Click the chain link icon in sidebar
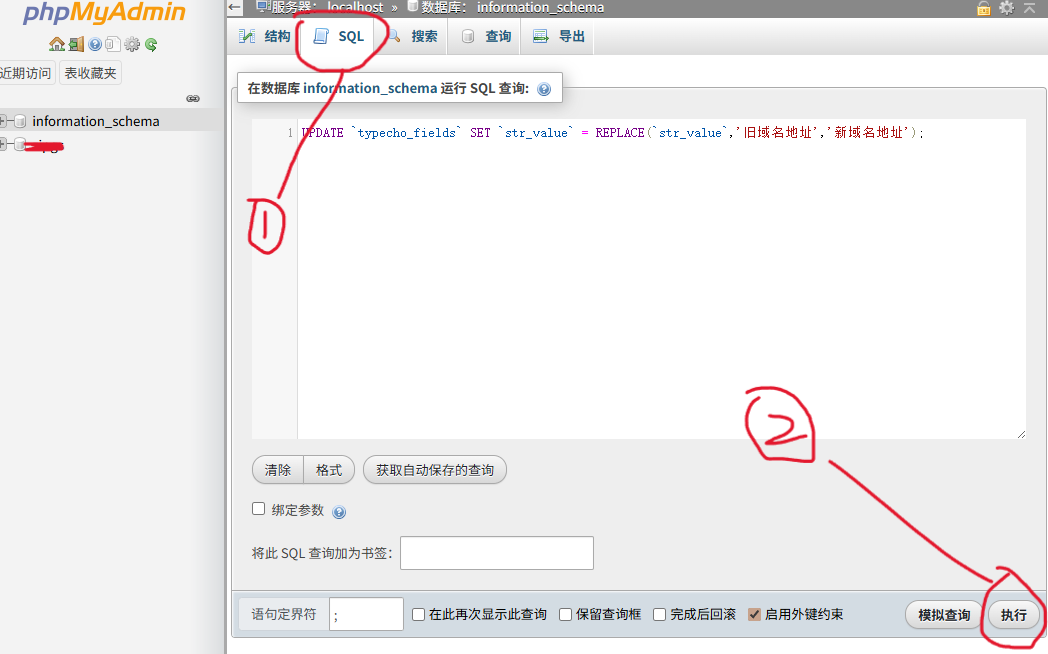 click(193, 98)
